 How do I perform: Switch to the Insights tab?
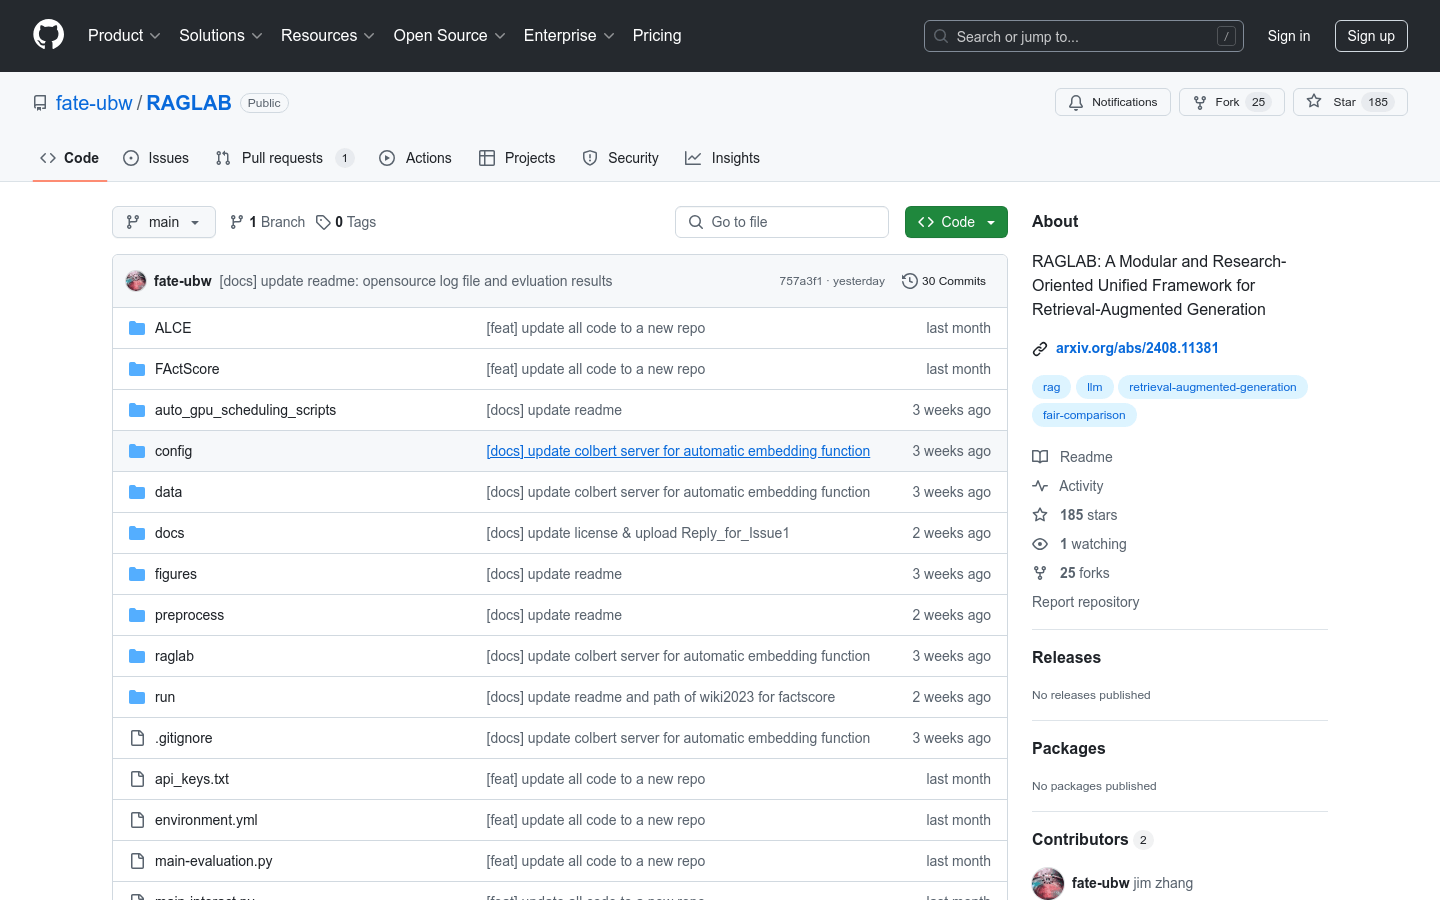(x=722, y=158)
